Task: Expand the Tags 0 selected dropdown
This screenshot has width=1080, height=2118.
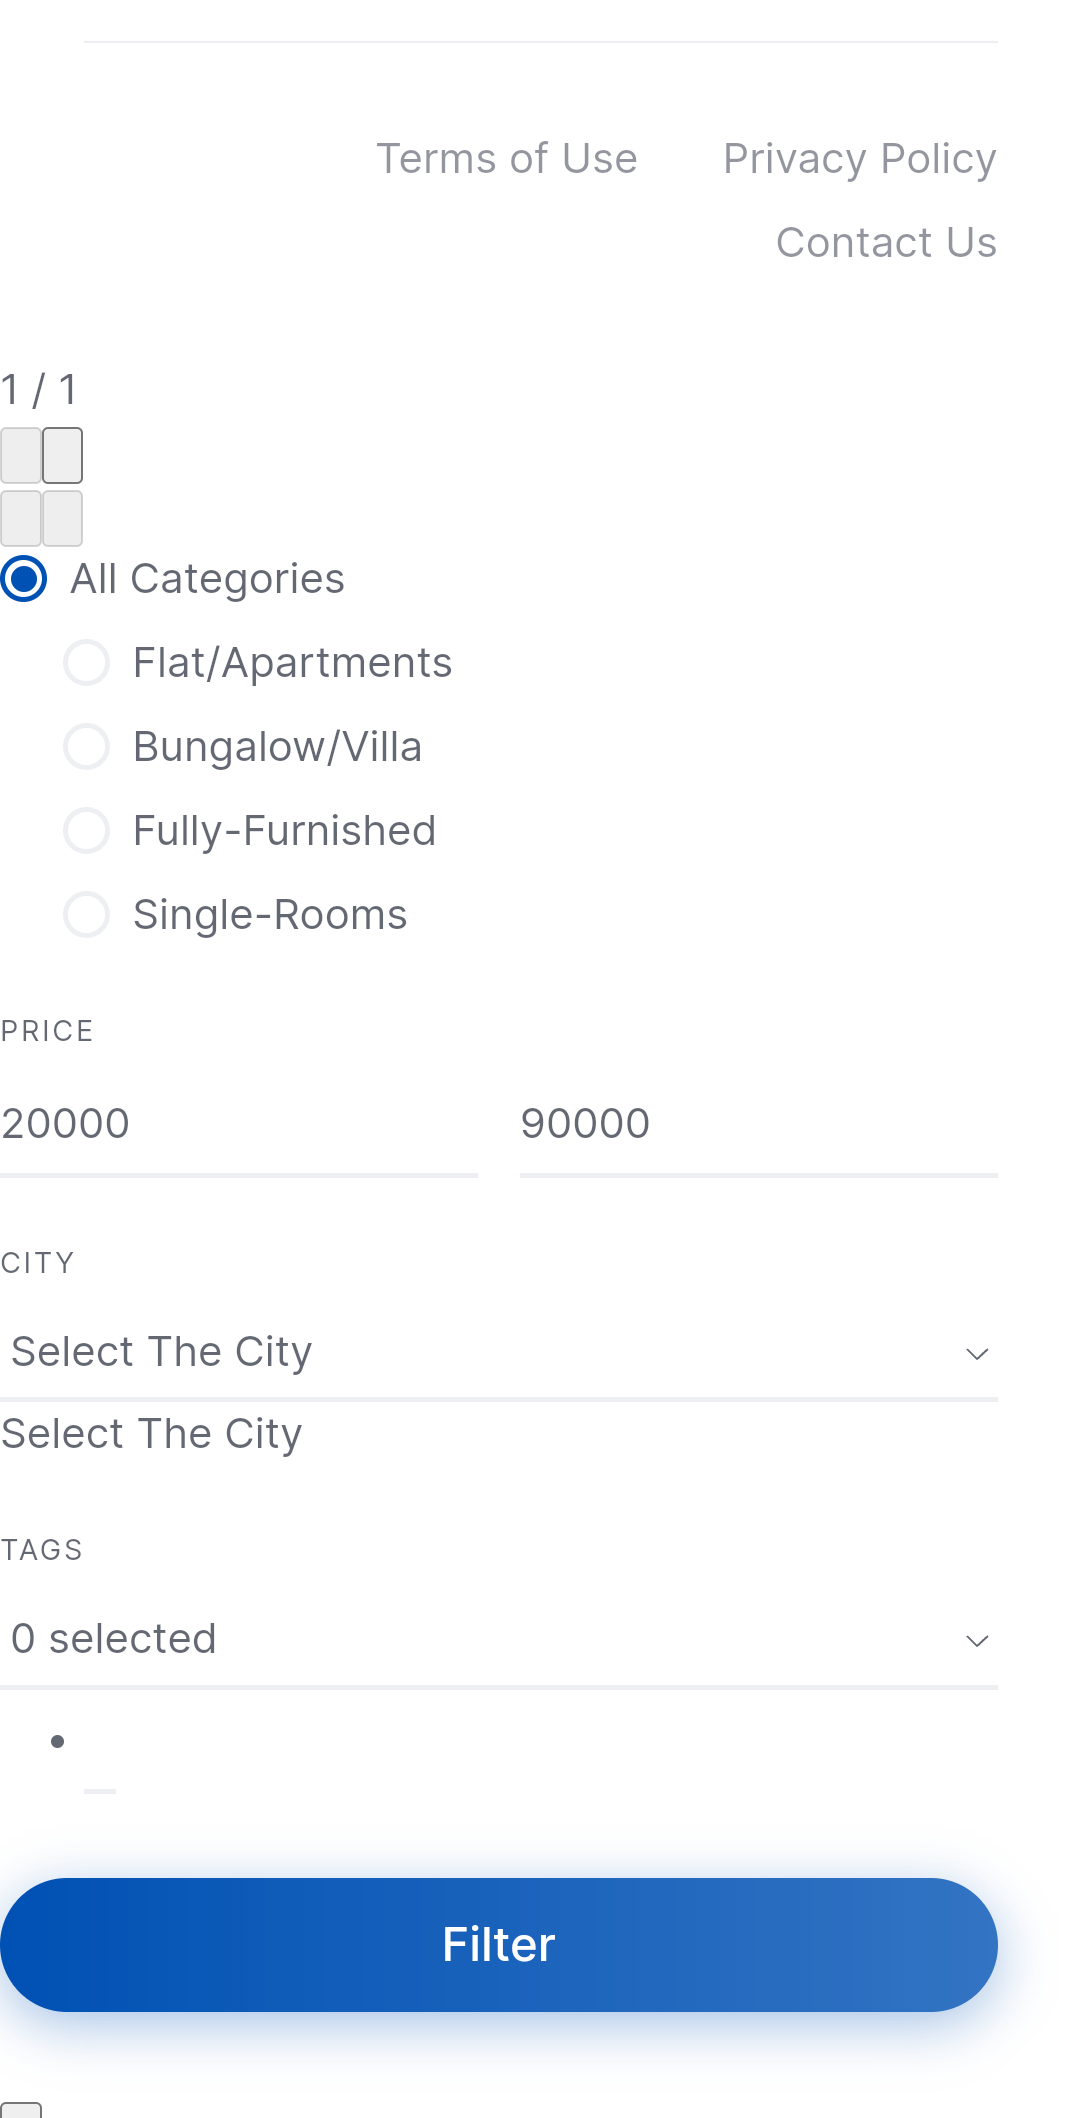Action: click(499, 1640)
